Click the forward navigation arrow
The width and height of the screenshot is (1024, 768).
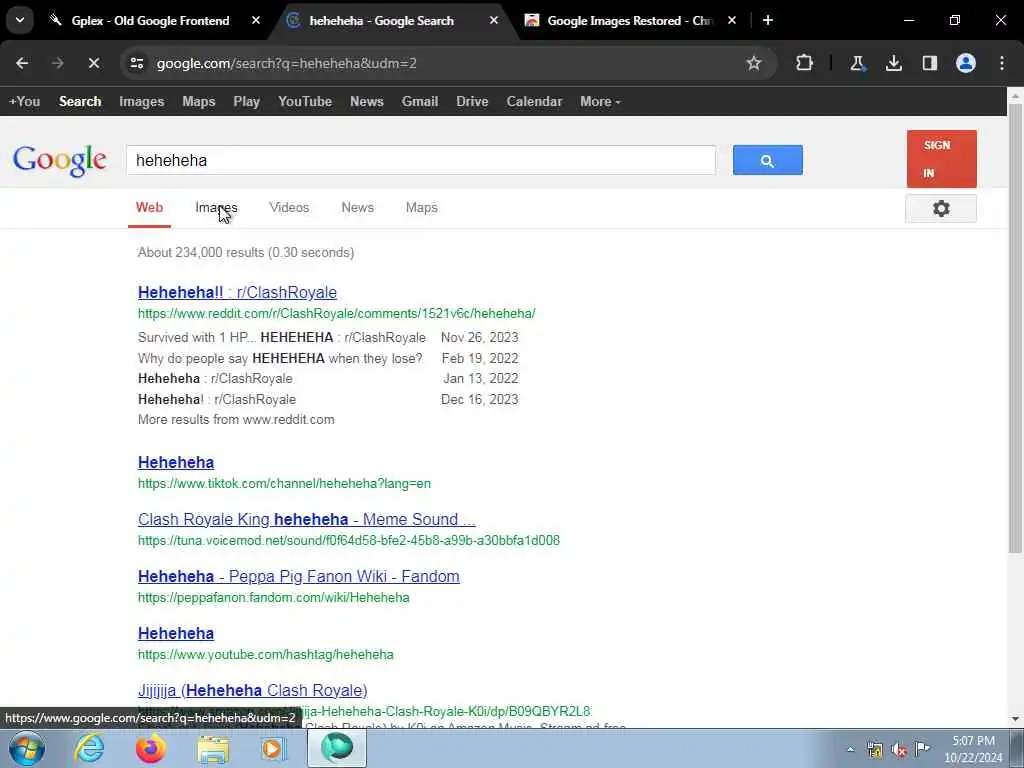tap(57, 63)
